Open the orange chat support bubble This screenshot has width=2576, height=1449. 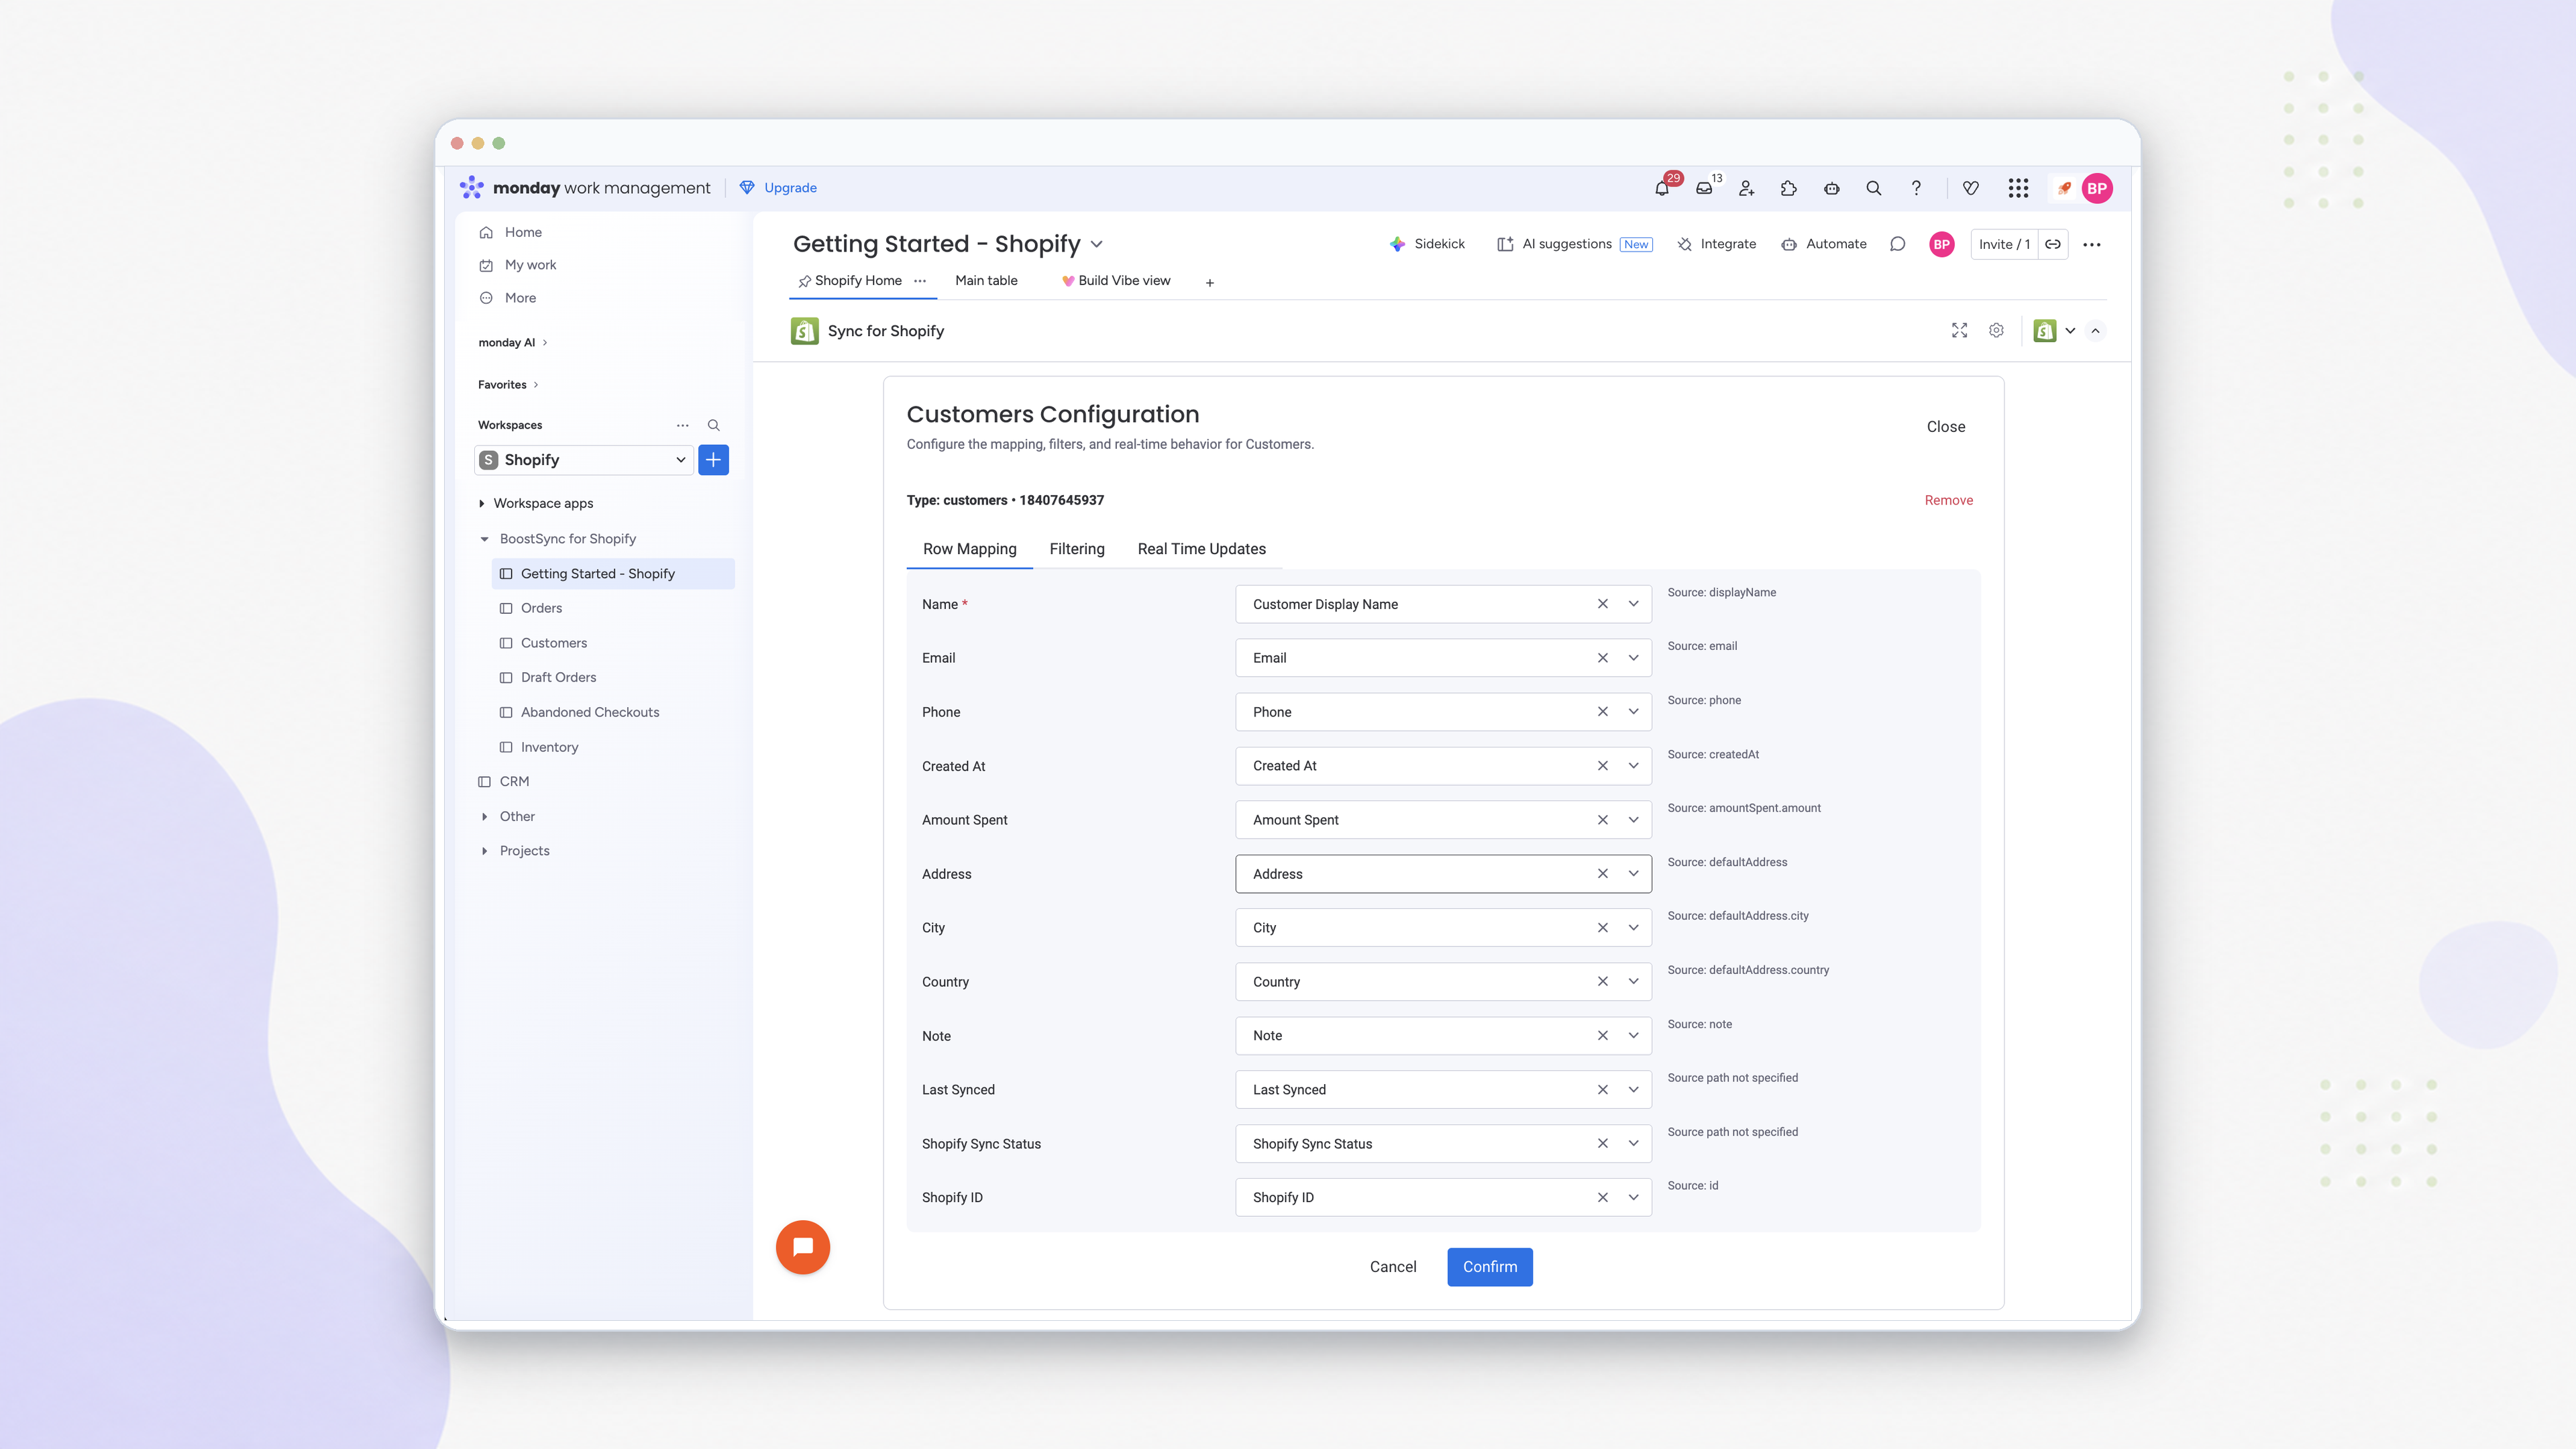click(803, 1247)
